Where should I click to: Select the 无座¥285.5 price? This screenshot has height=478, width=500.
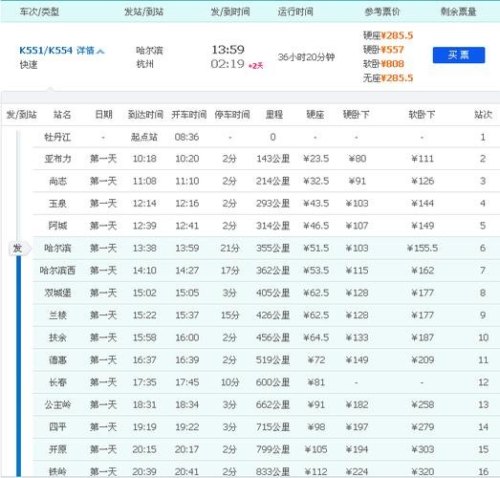388,78
